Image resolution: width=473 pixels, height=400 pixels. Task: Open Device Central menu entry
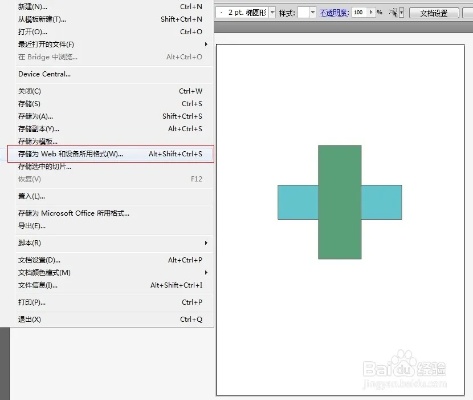pyautogui.click(x=110, y=74)
